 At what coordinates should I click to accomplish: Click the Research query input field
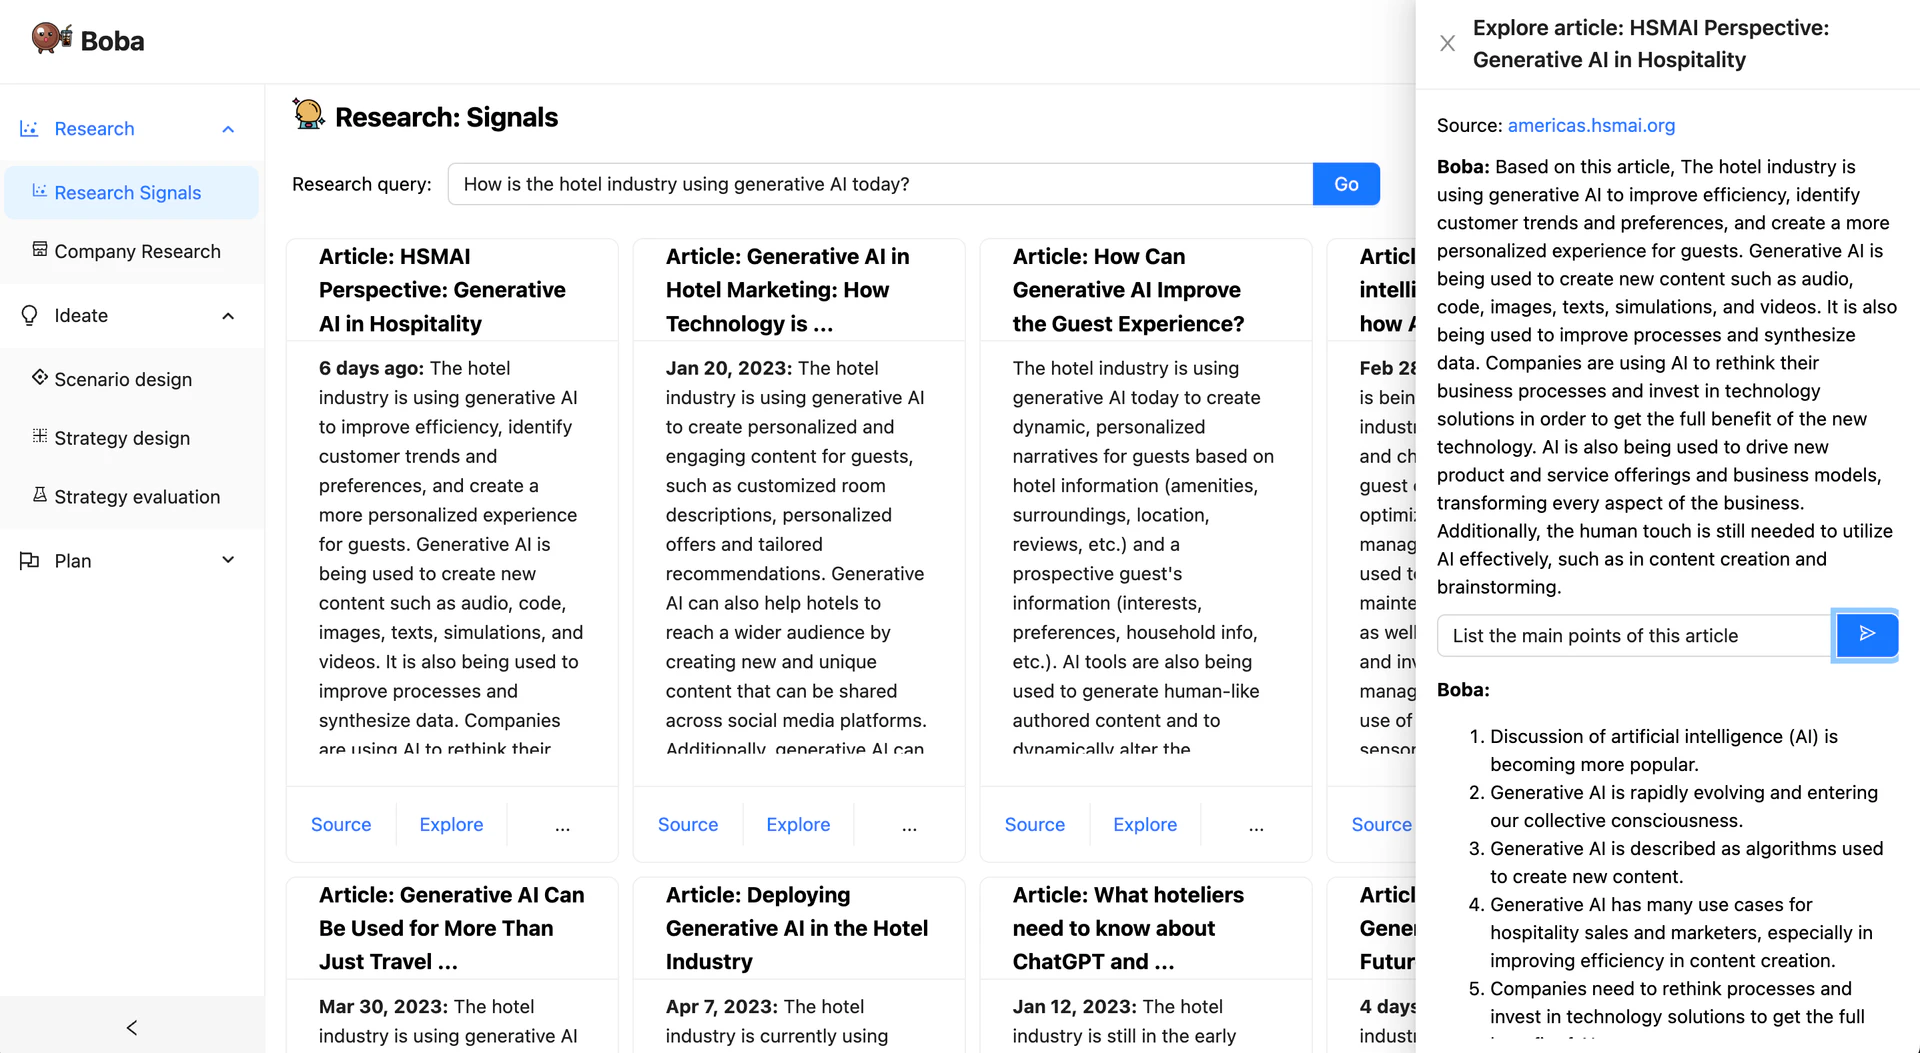879,184
